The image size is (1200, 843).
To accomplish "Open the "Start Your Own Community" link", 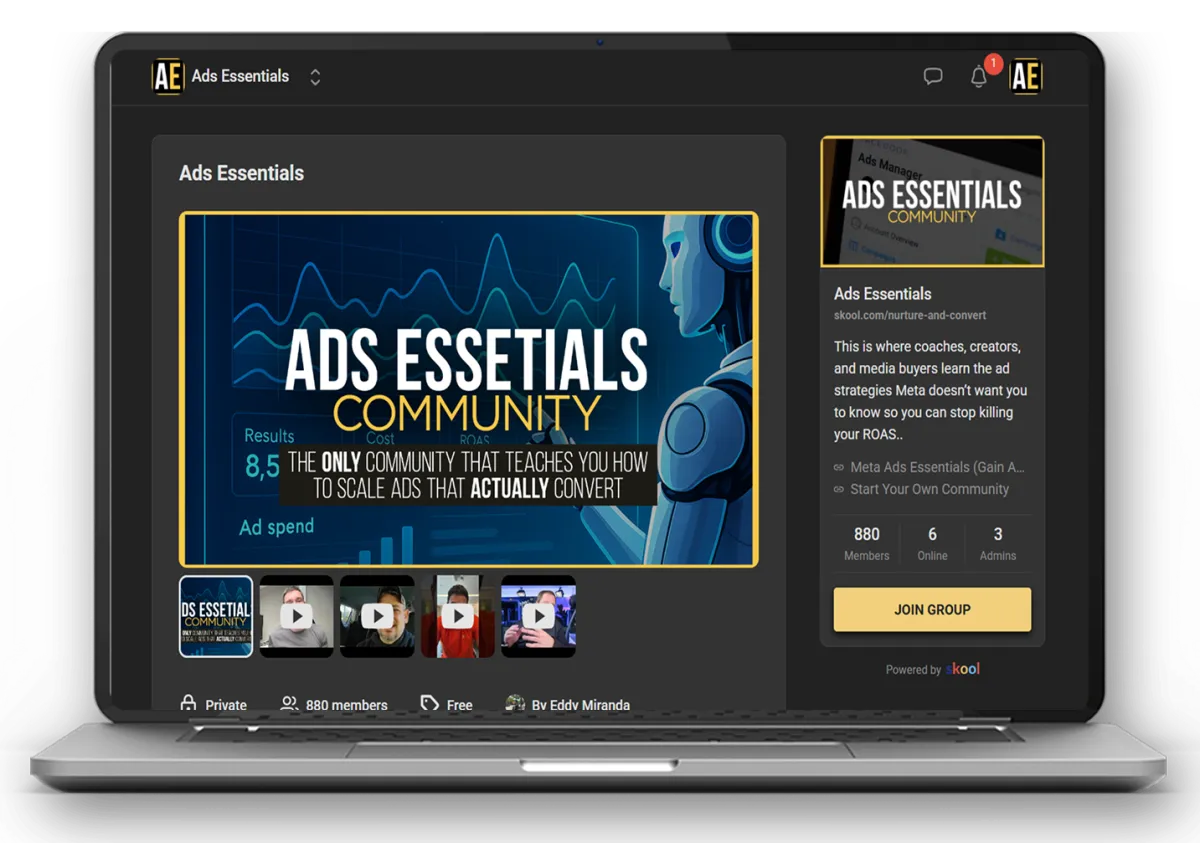I will coord(929,489).
